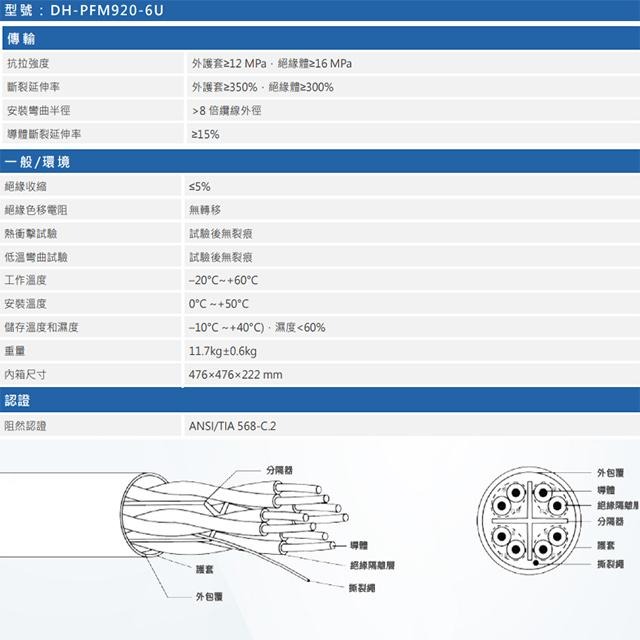
Task: Click the 撕裂繩 label on side-view diagram
Action: point(362,588)
